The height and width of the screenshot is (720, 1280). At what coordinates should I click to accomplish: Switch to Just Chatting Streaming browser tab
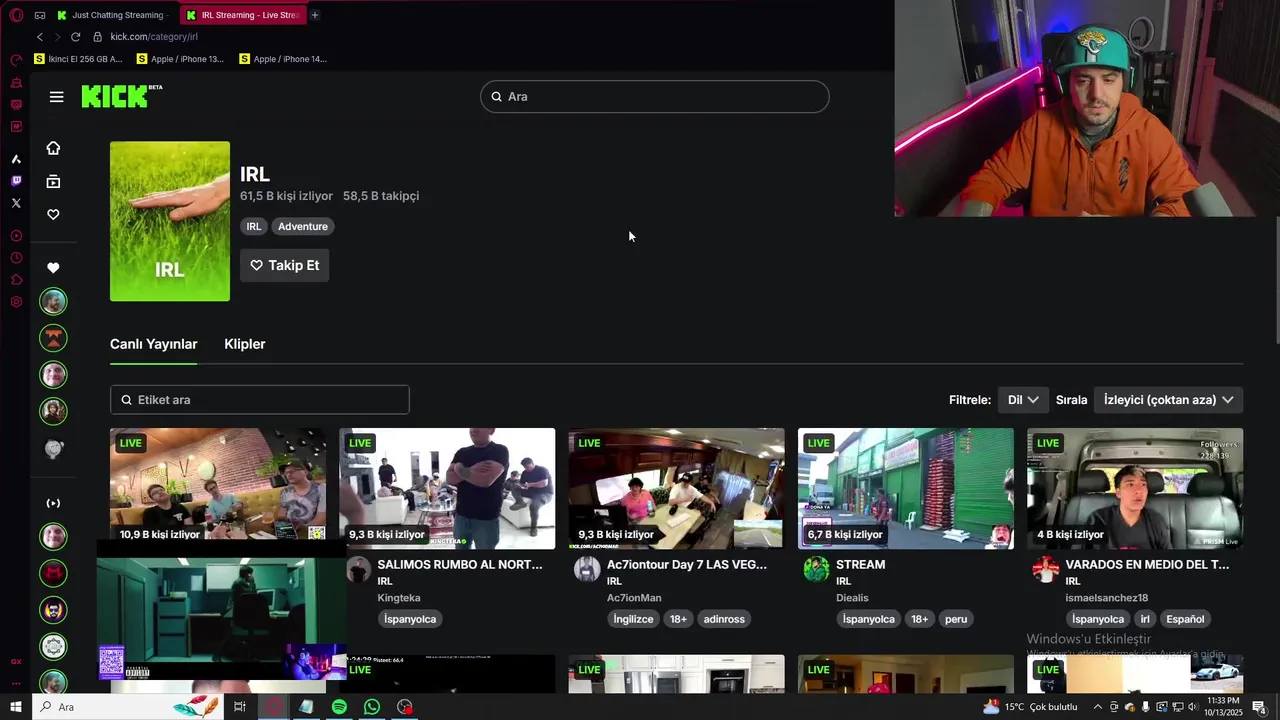[x=111, y=15]
